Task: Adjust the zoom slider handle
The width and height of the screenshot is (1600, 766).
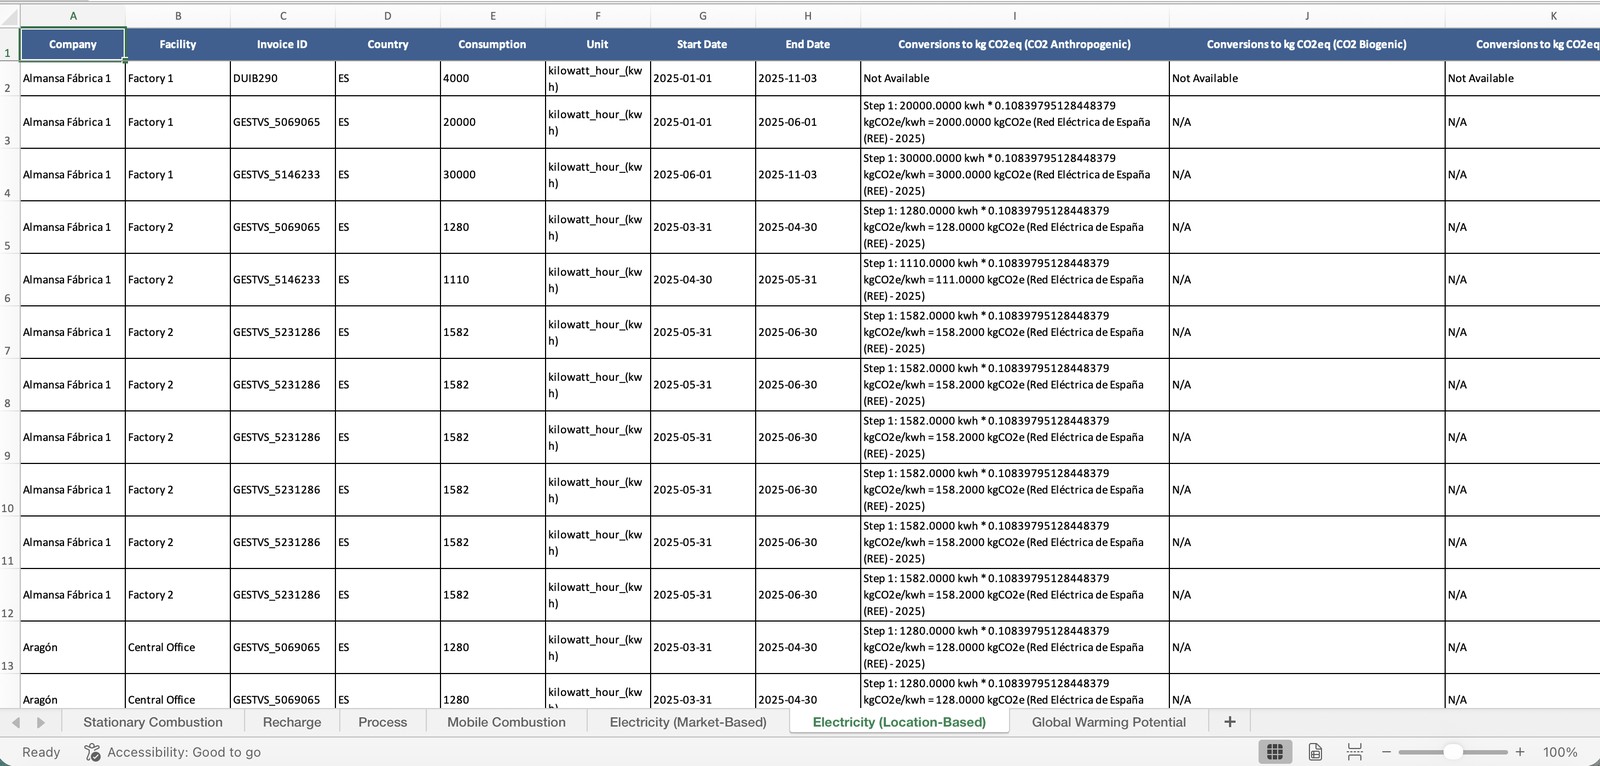Action: tap(1453, 752)
